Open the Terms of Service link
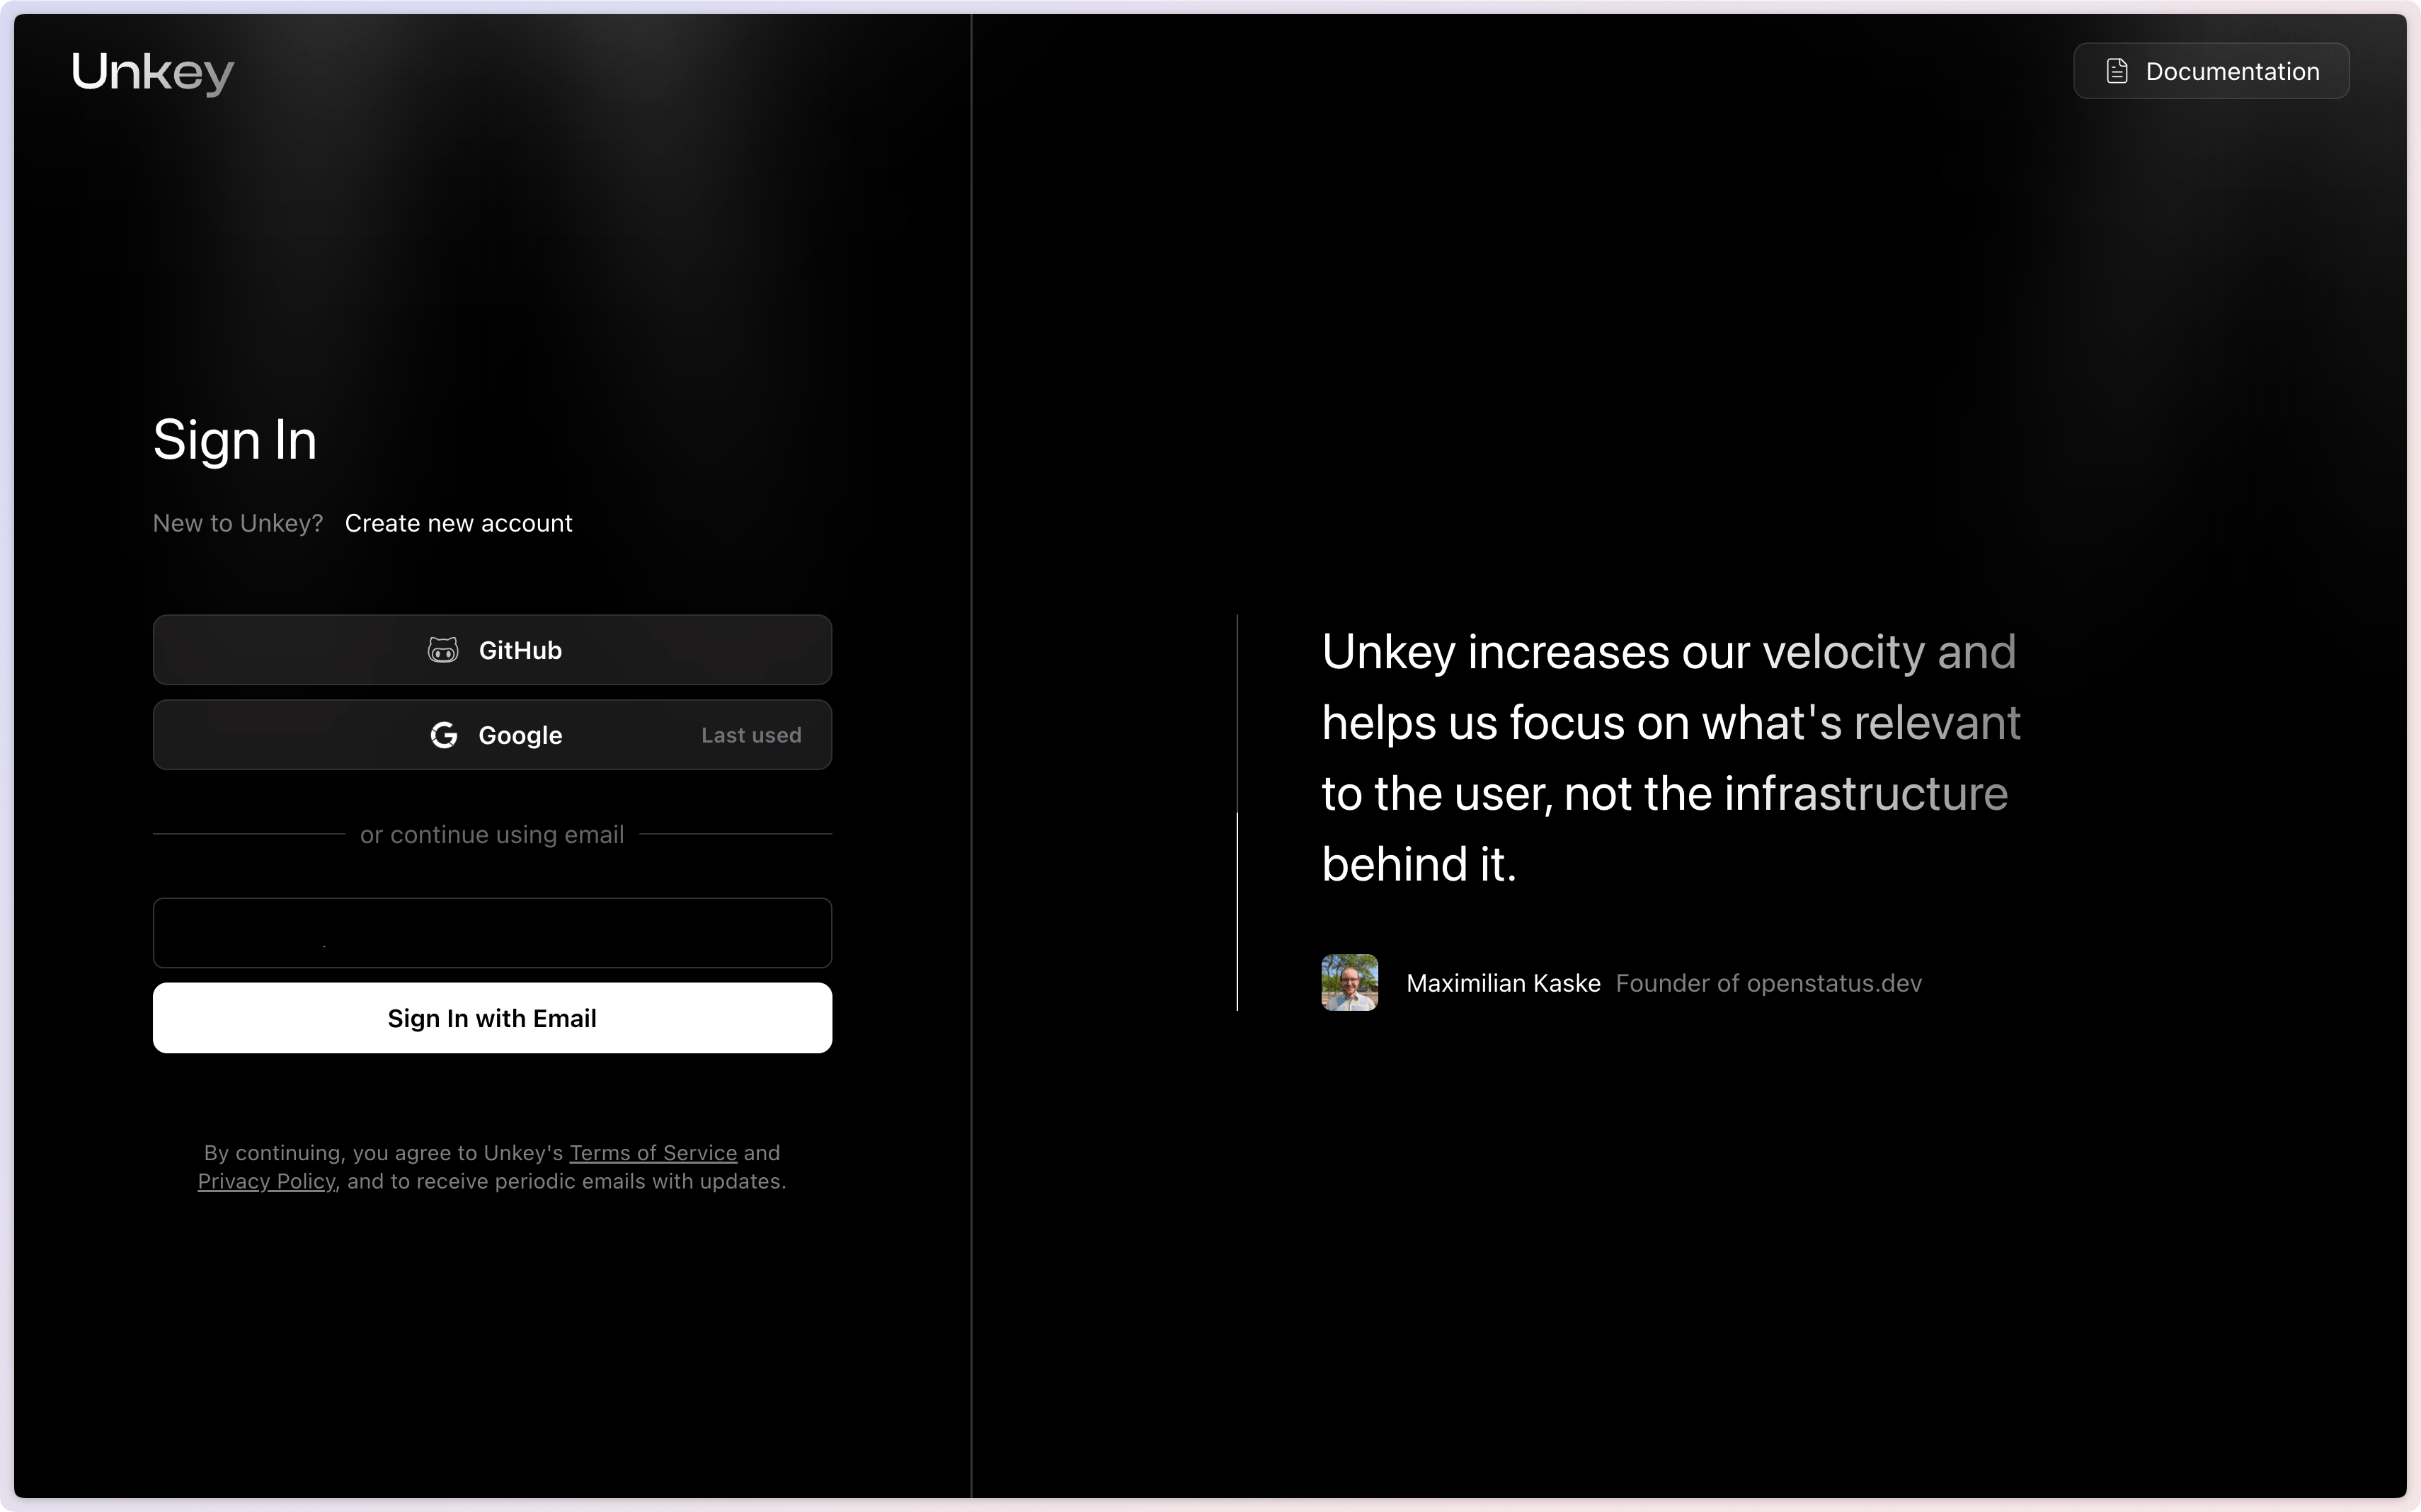The image size is (2421, 1512). click(x=653, y=1153)
